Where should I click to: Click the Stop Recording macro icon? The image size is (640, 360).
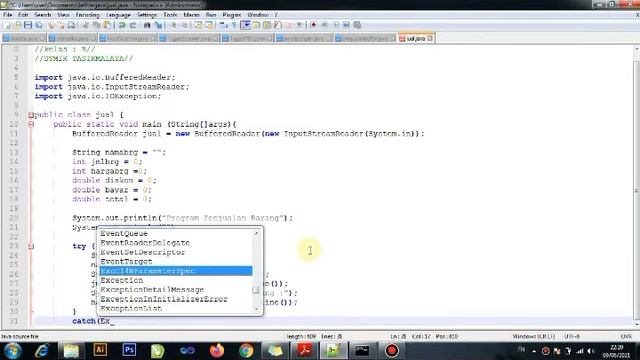[x=324, y=25]
